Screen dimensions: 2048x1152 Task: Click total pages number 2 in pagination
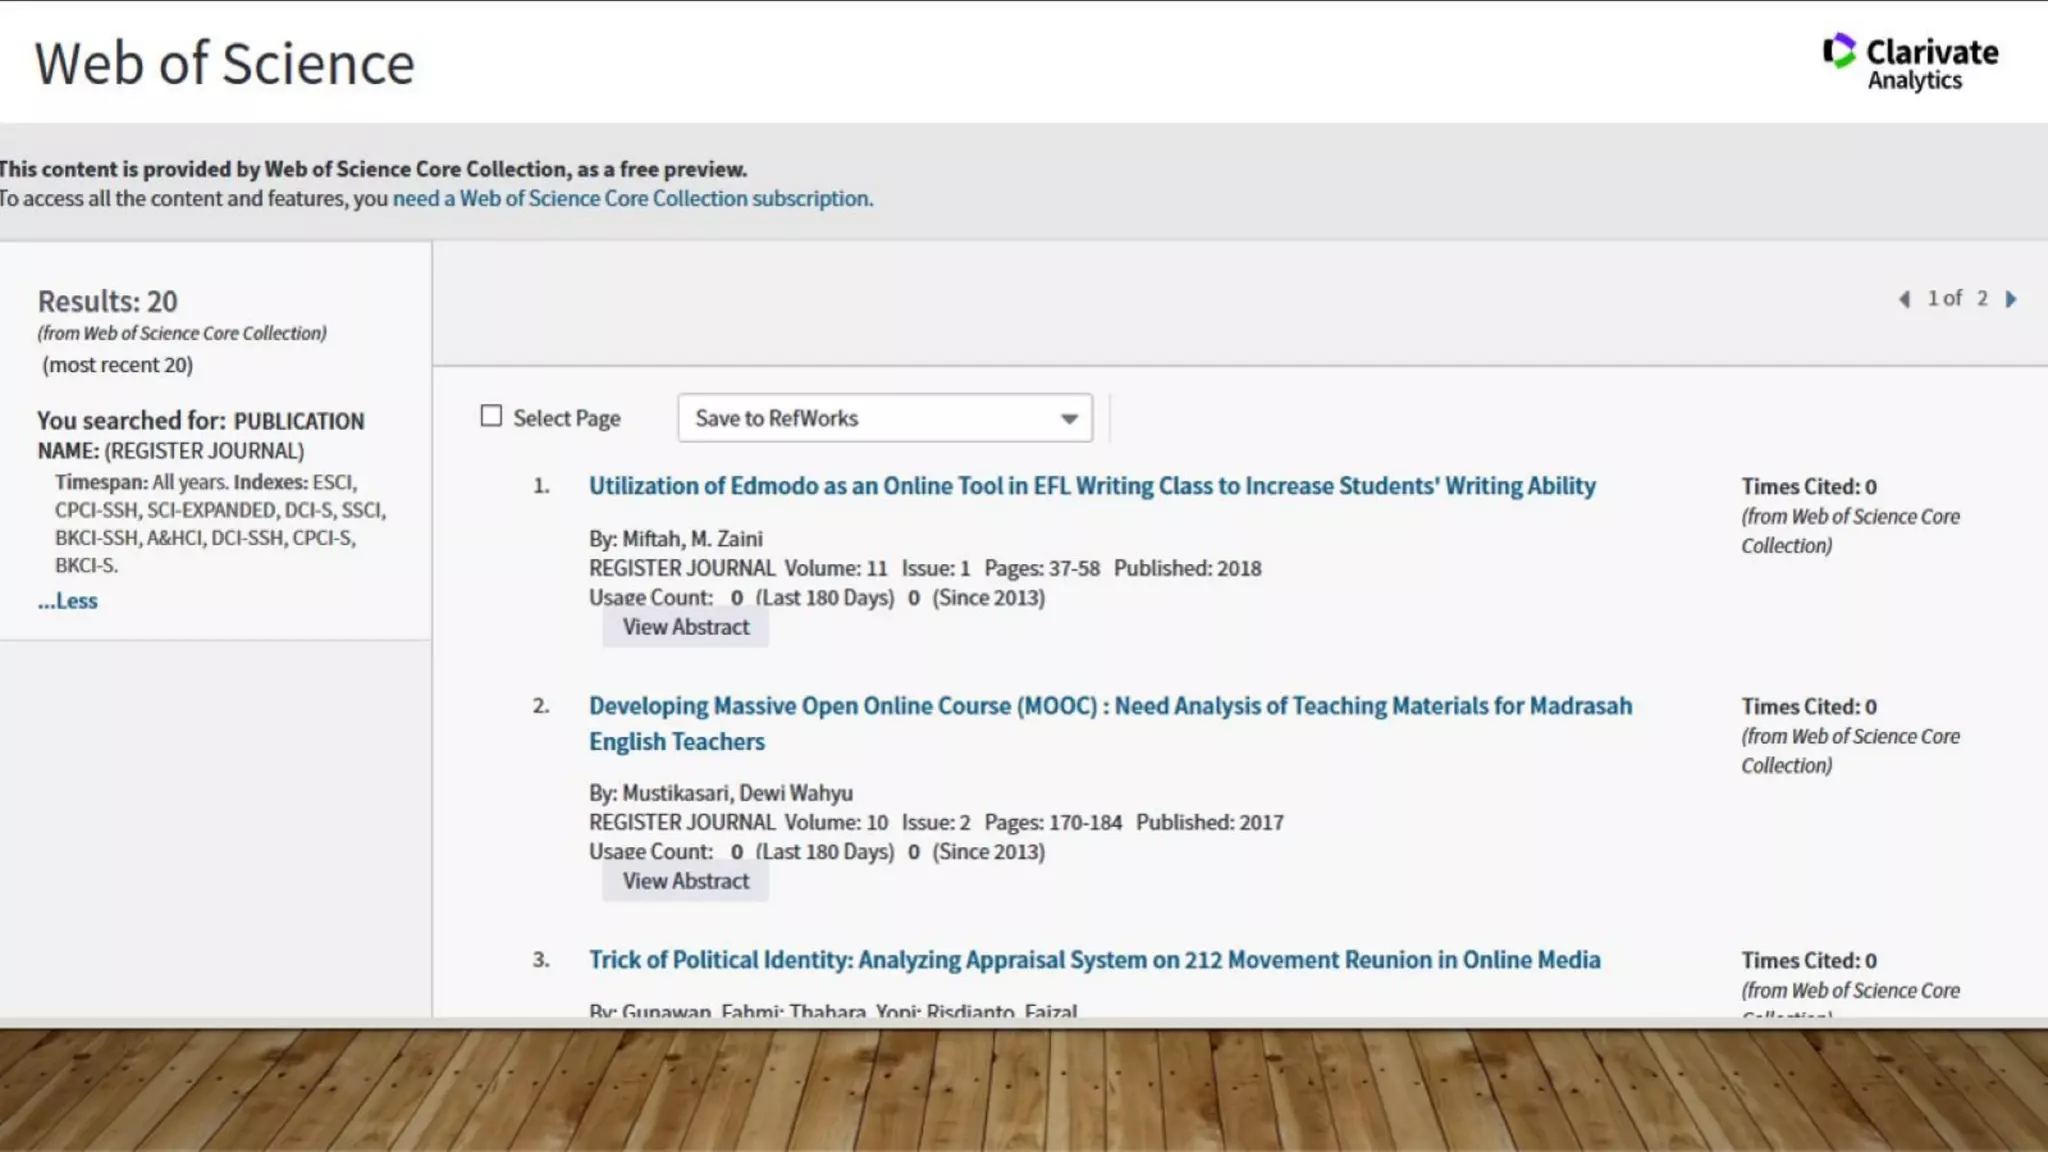(1982, 298)
